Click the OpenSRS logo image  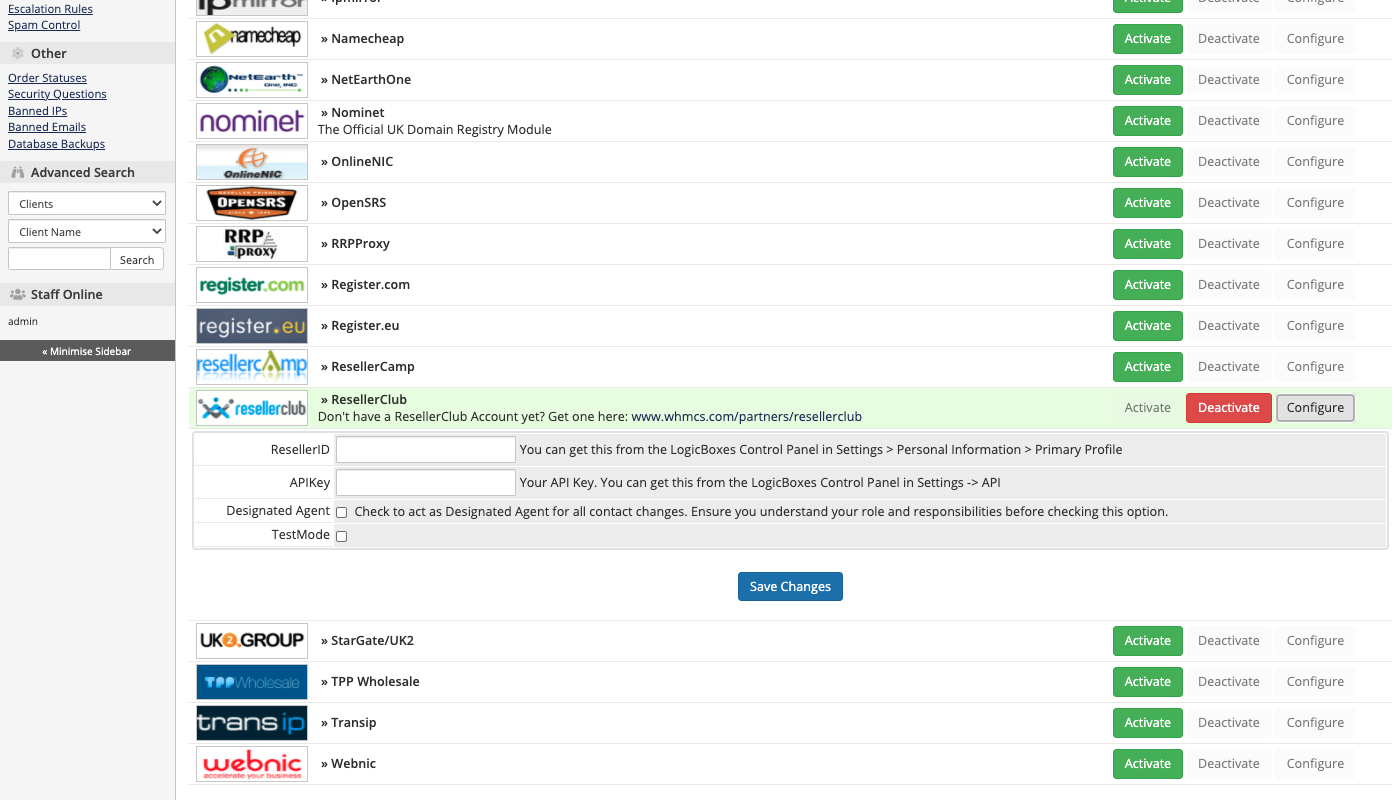[x=251, y=203]
